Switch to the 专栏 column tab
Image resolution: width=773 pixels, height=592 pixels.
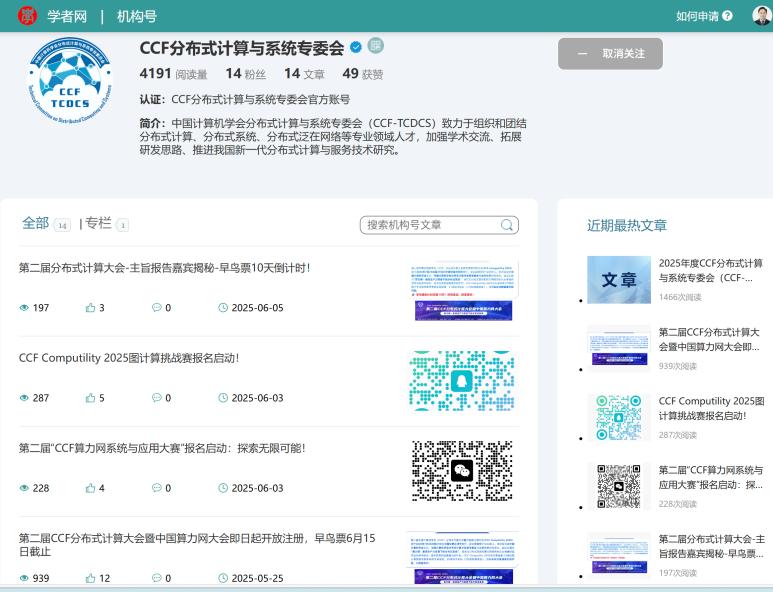98,223
